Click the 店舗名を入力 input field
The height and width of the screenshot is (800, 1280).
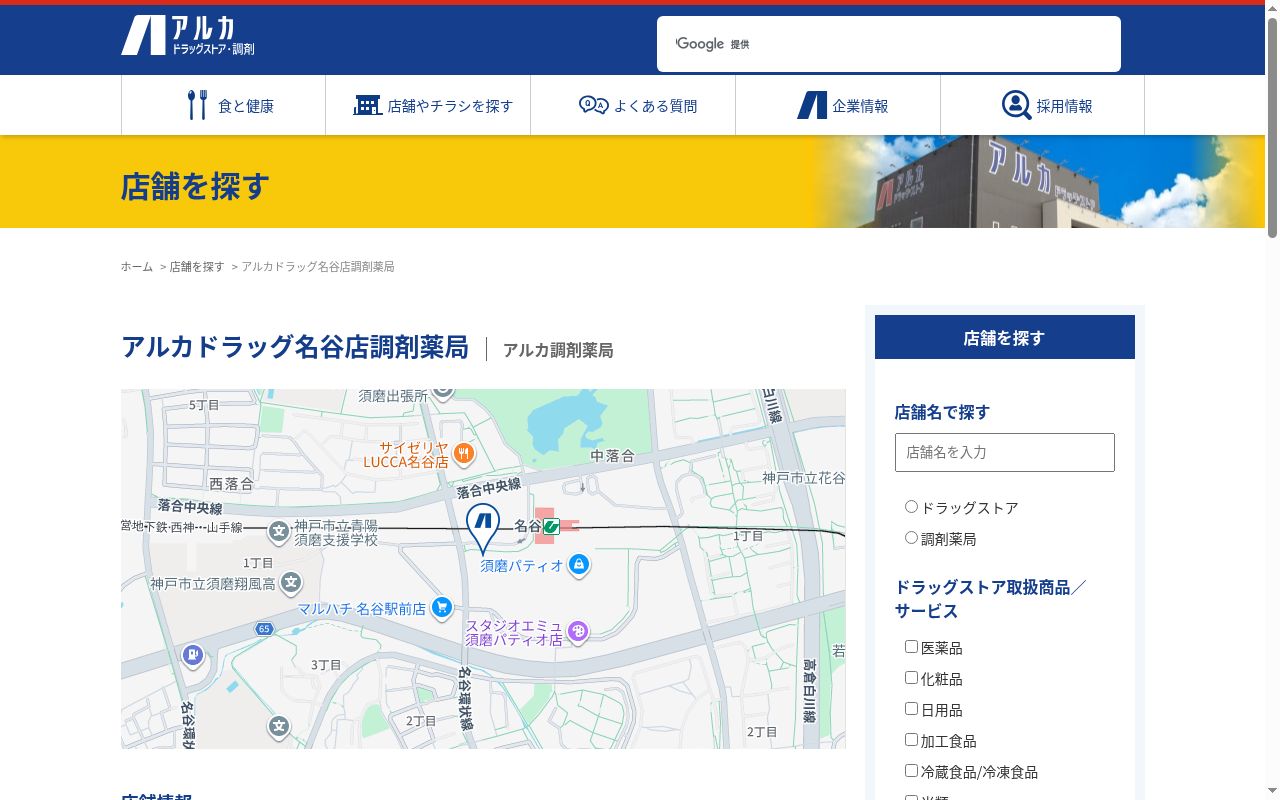[x=1005, y=452]
